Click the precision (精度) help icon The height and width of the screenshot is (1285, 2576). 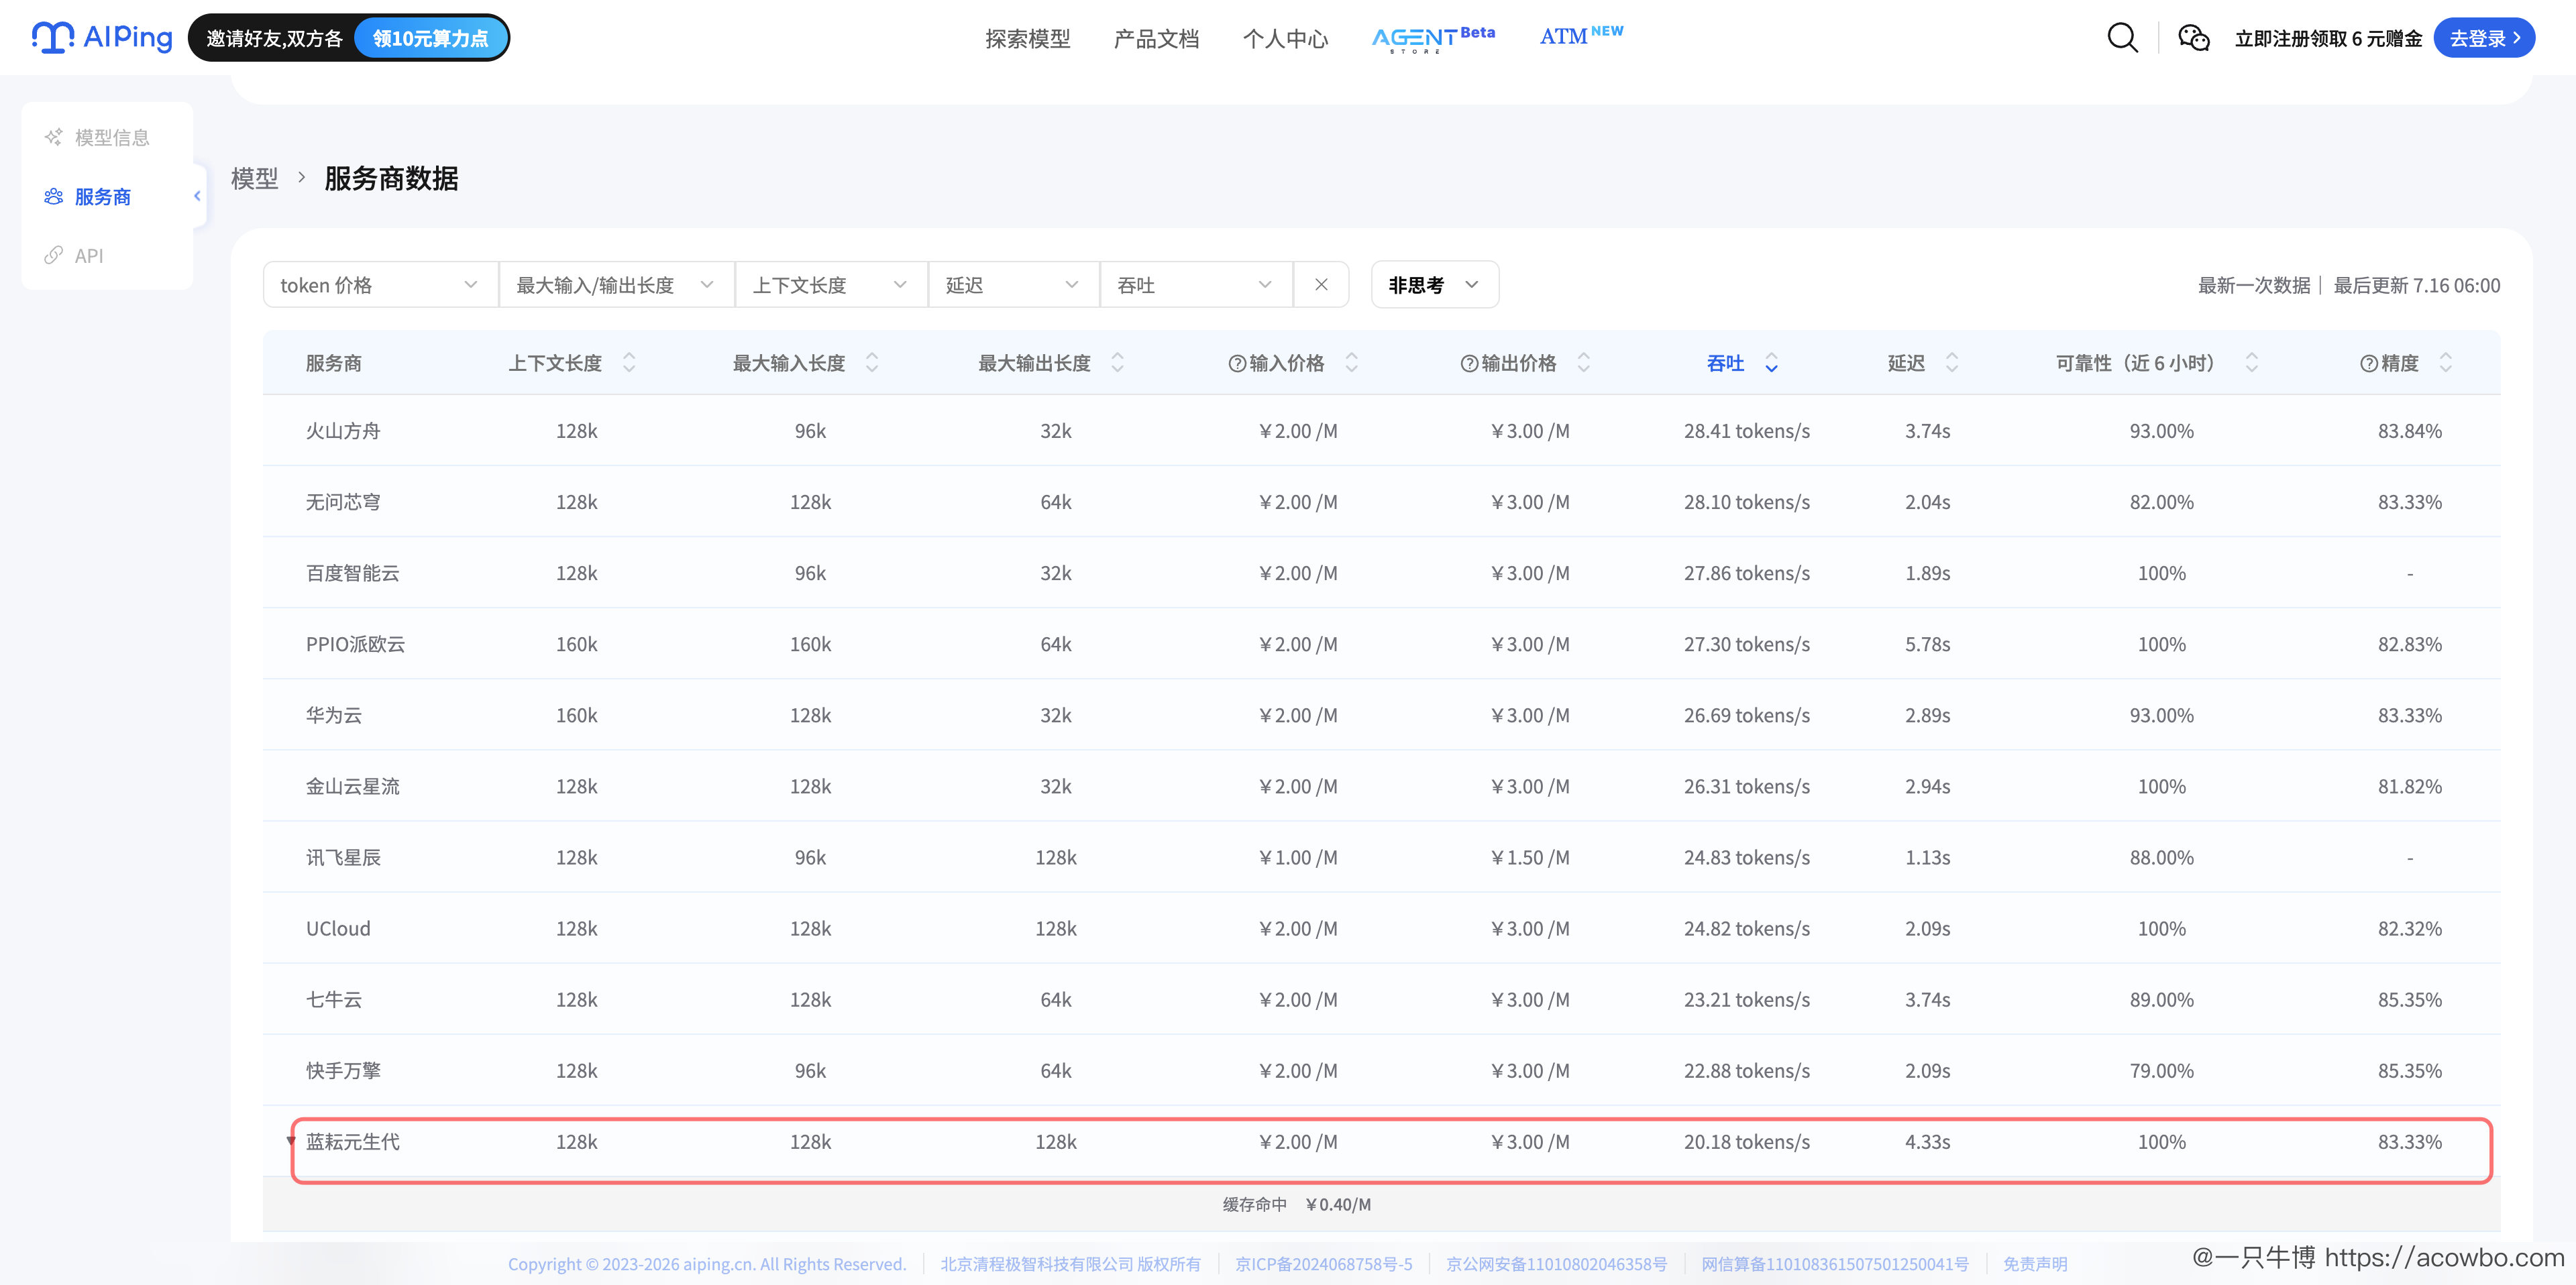[2369, 363]
